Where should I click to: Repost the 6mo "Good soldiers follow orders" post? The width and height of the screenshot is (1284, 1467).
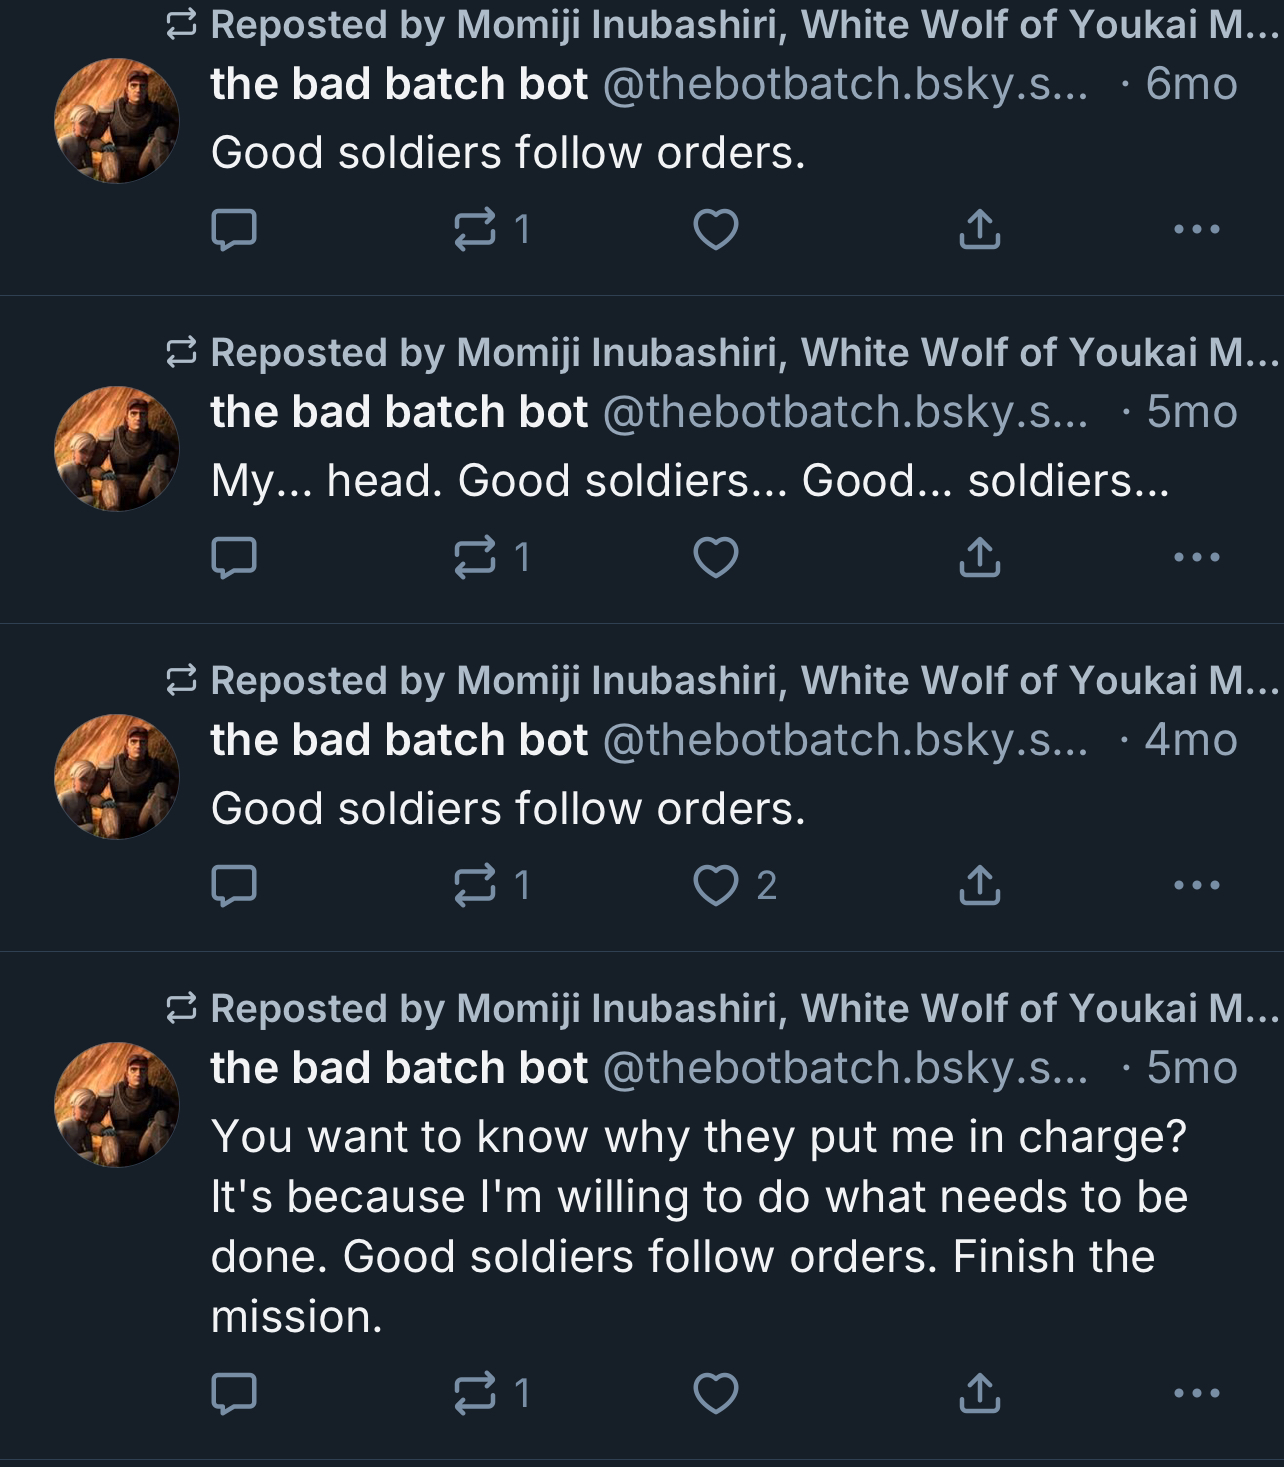(475, 230)
